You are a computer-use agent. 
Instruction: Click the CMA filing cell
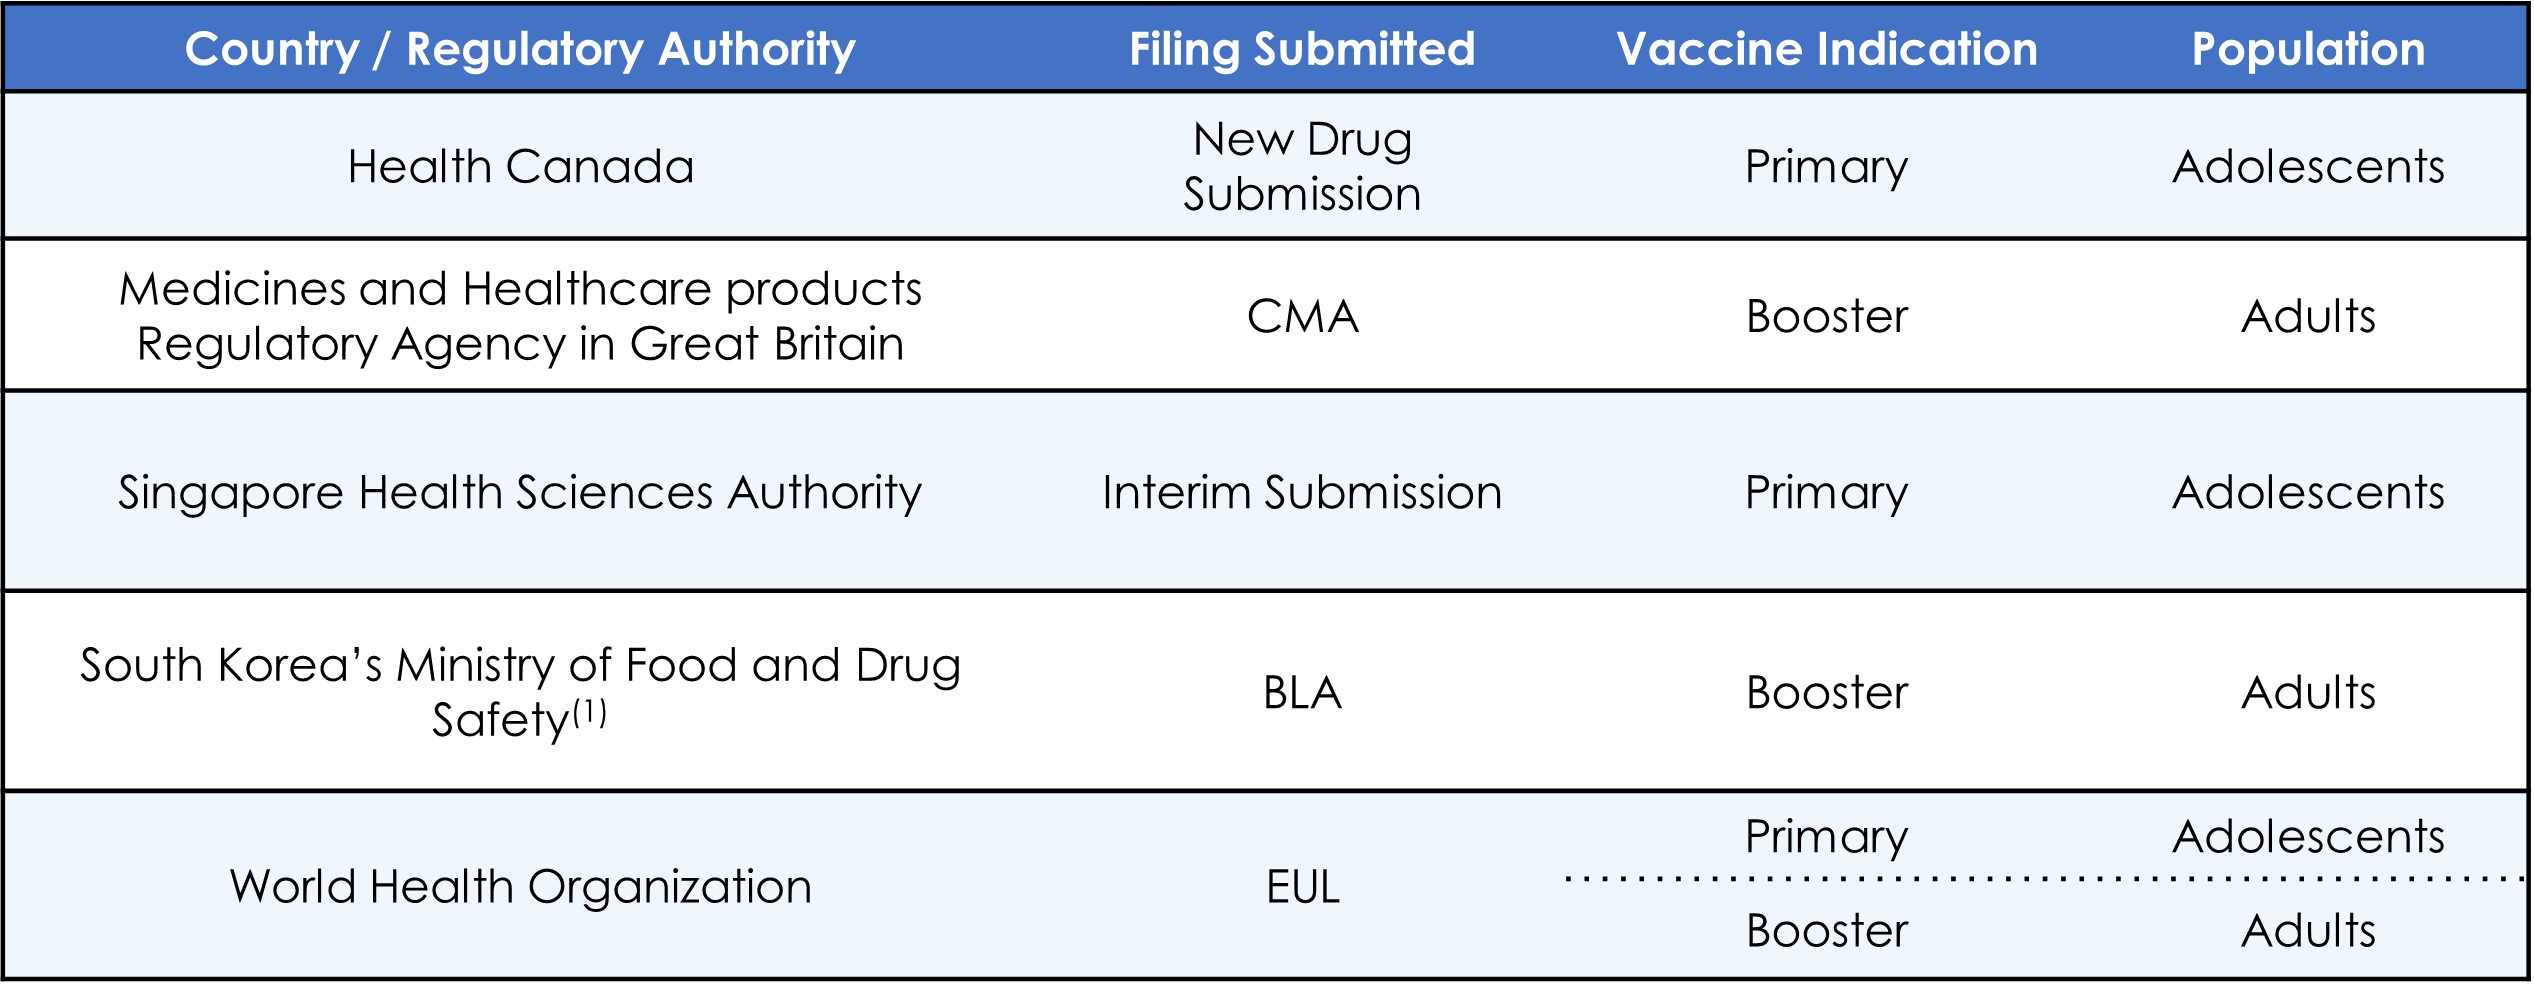1302,316
